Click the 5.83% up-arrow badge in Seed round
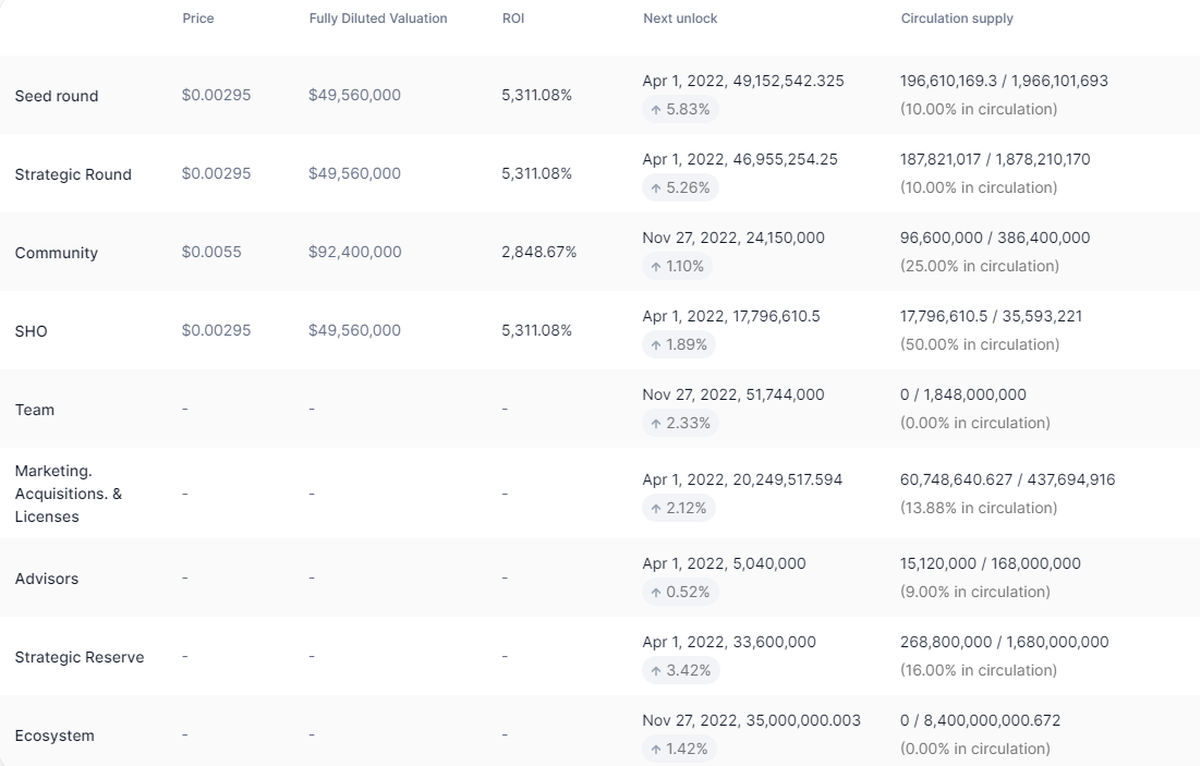This screenshot has width=1200, height=766. tap(680, 109)
